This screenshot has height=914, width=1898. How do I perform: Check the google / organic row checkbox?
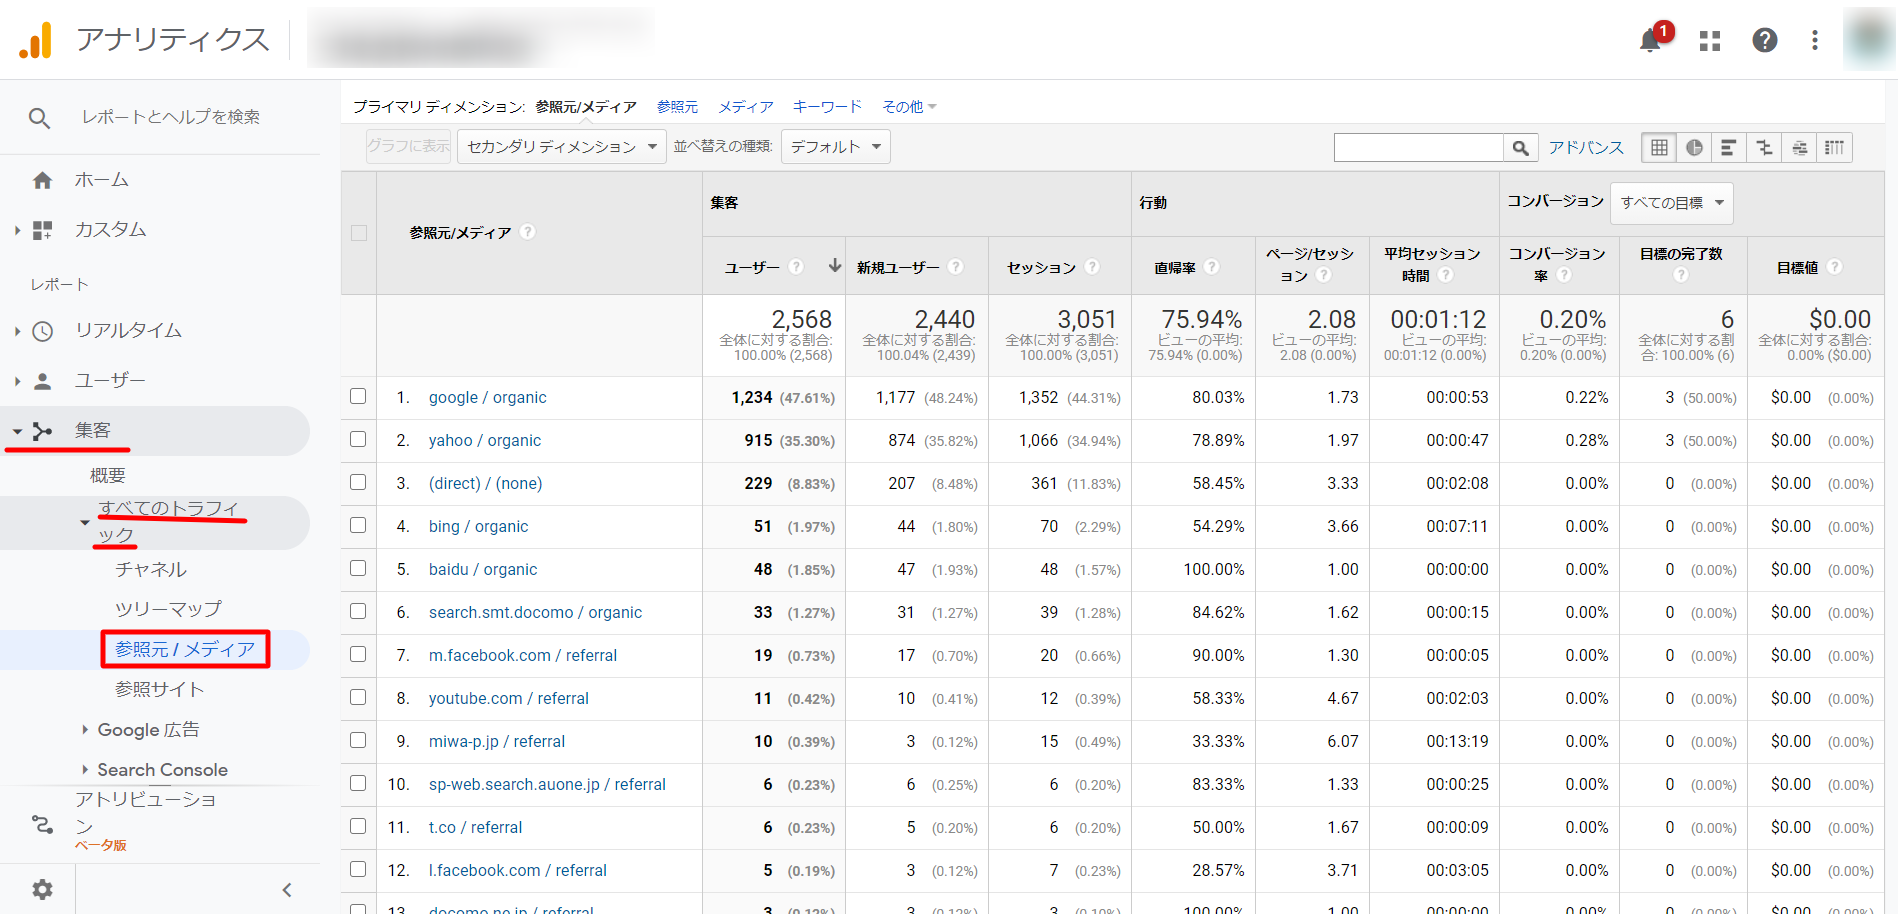coord(358,396)
